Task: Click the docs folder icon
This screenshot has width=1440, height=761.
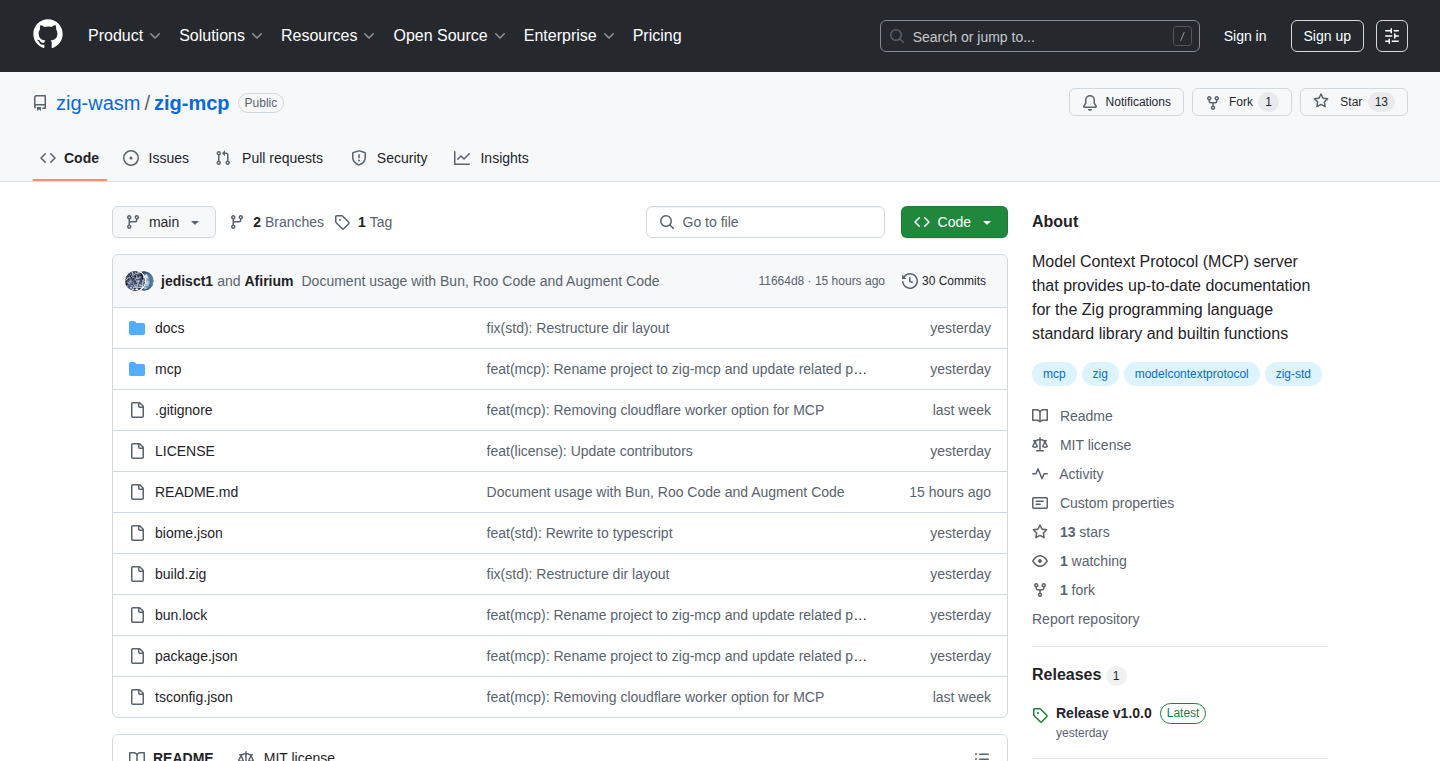Action: click(137, 328)
